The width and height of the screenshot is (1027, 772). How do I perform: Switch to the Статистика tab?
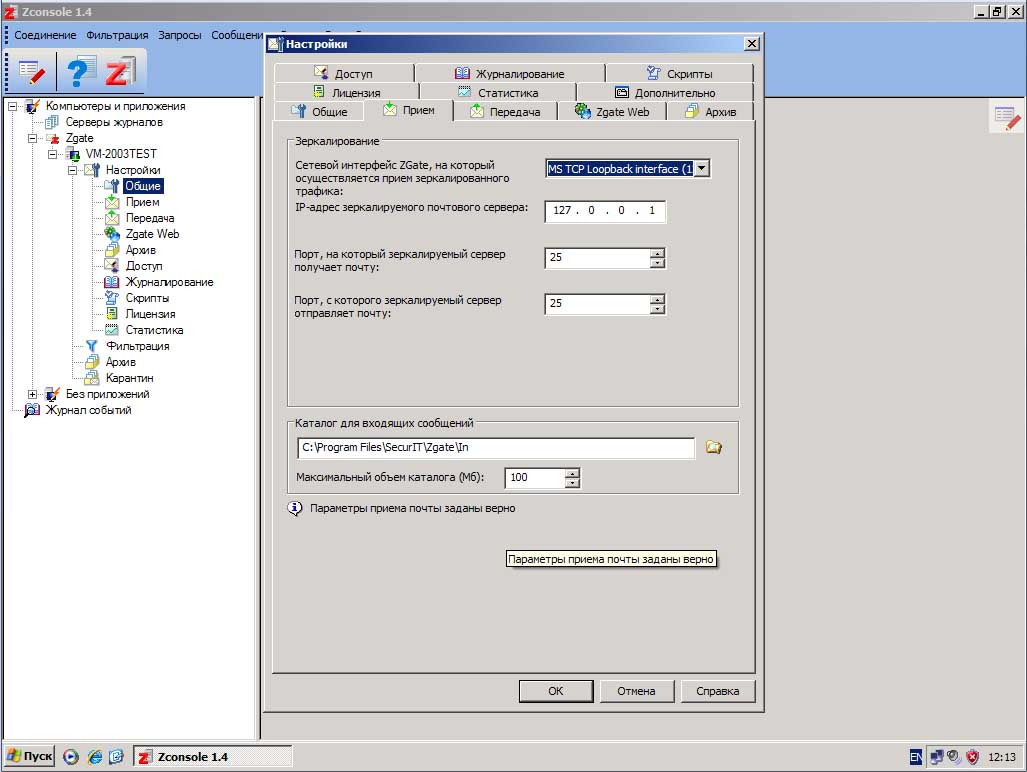coord(498,92)
